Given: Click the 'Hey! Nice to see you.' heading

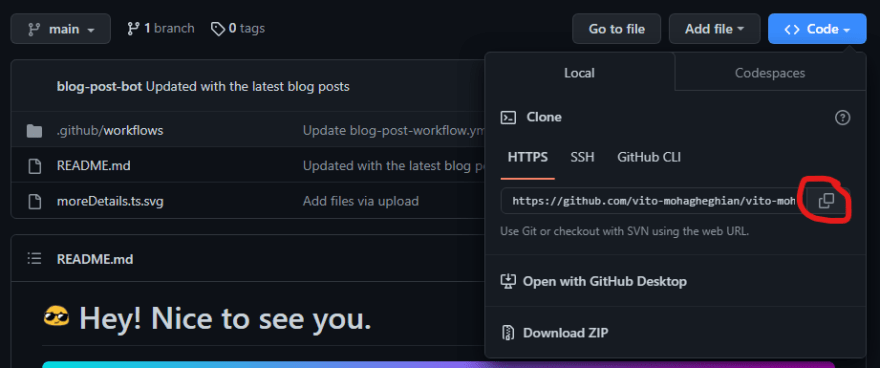Looking at the screenshot, I should (225, 319).
